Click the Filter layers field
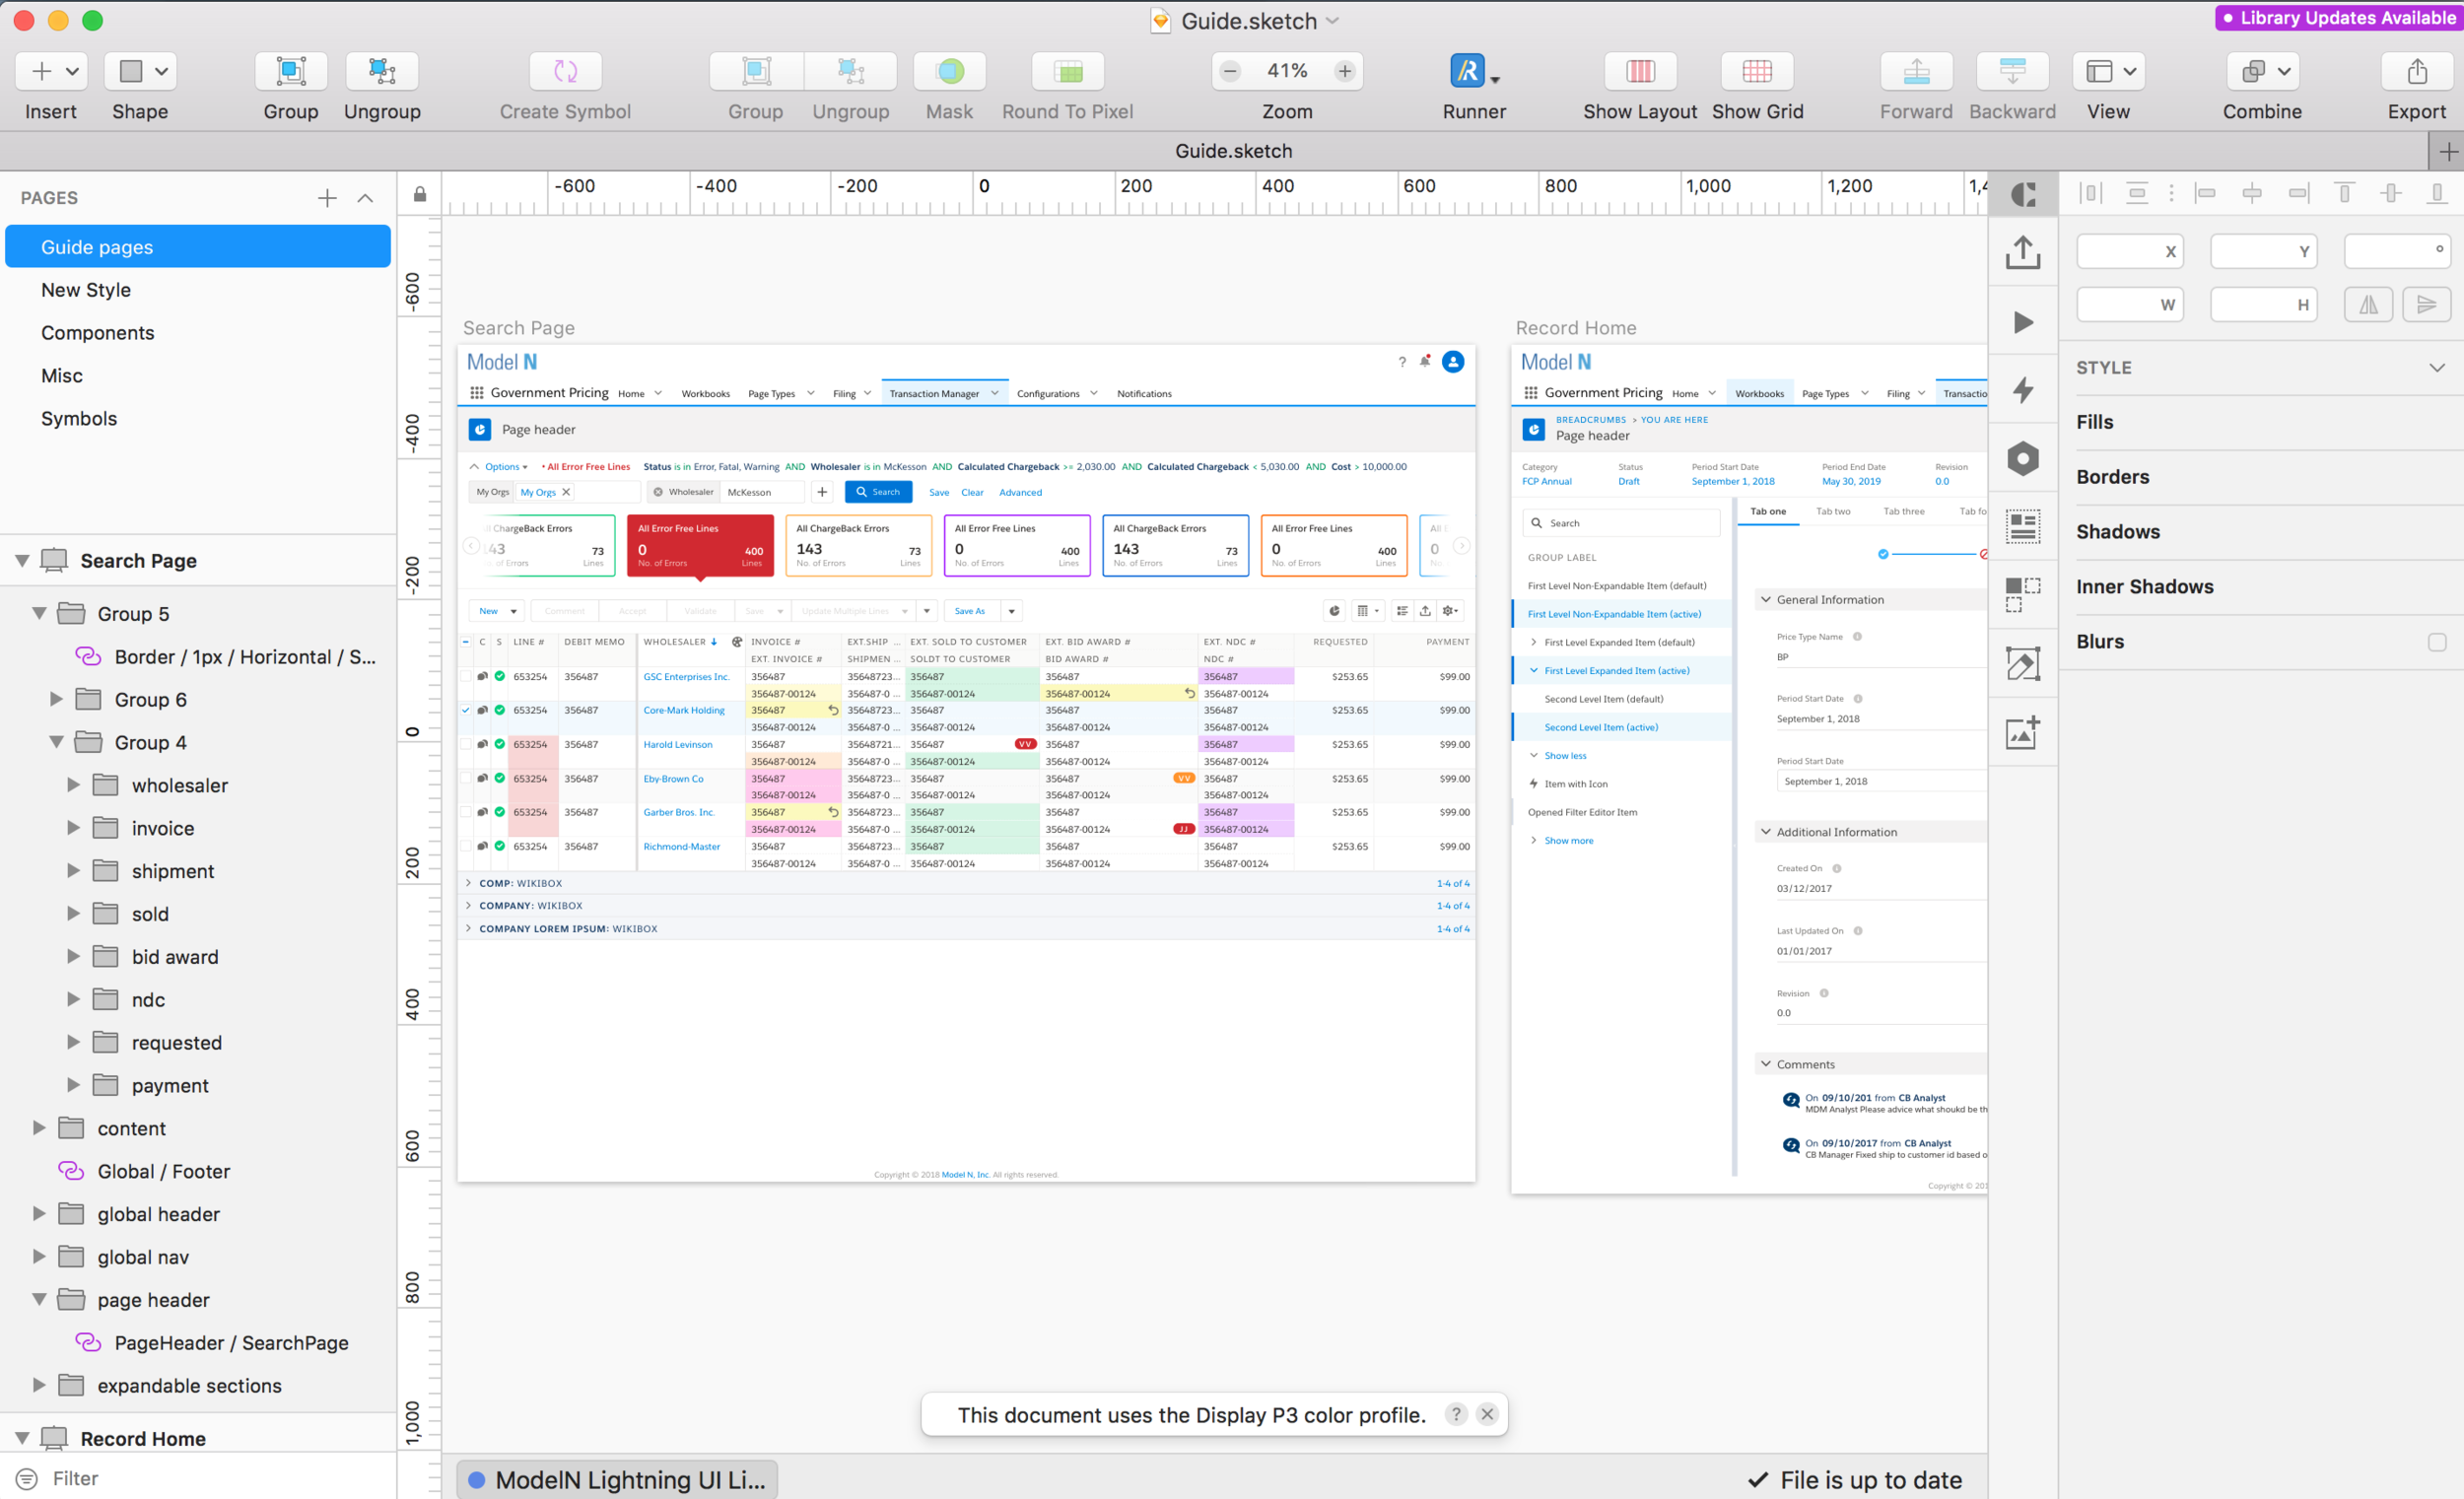Screen dimensions: 2464x1499 (x=198, y=1478)
